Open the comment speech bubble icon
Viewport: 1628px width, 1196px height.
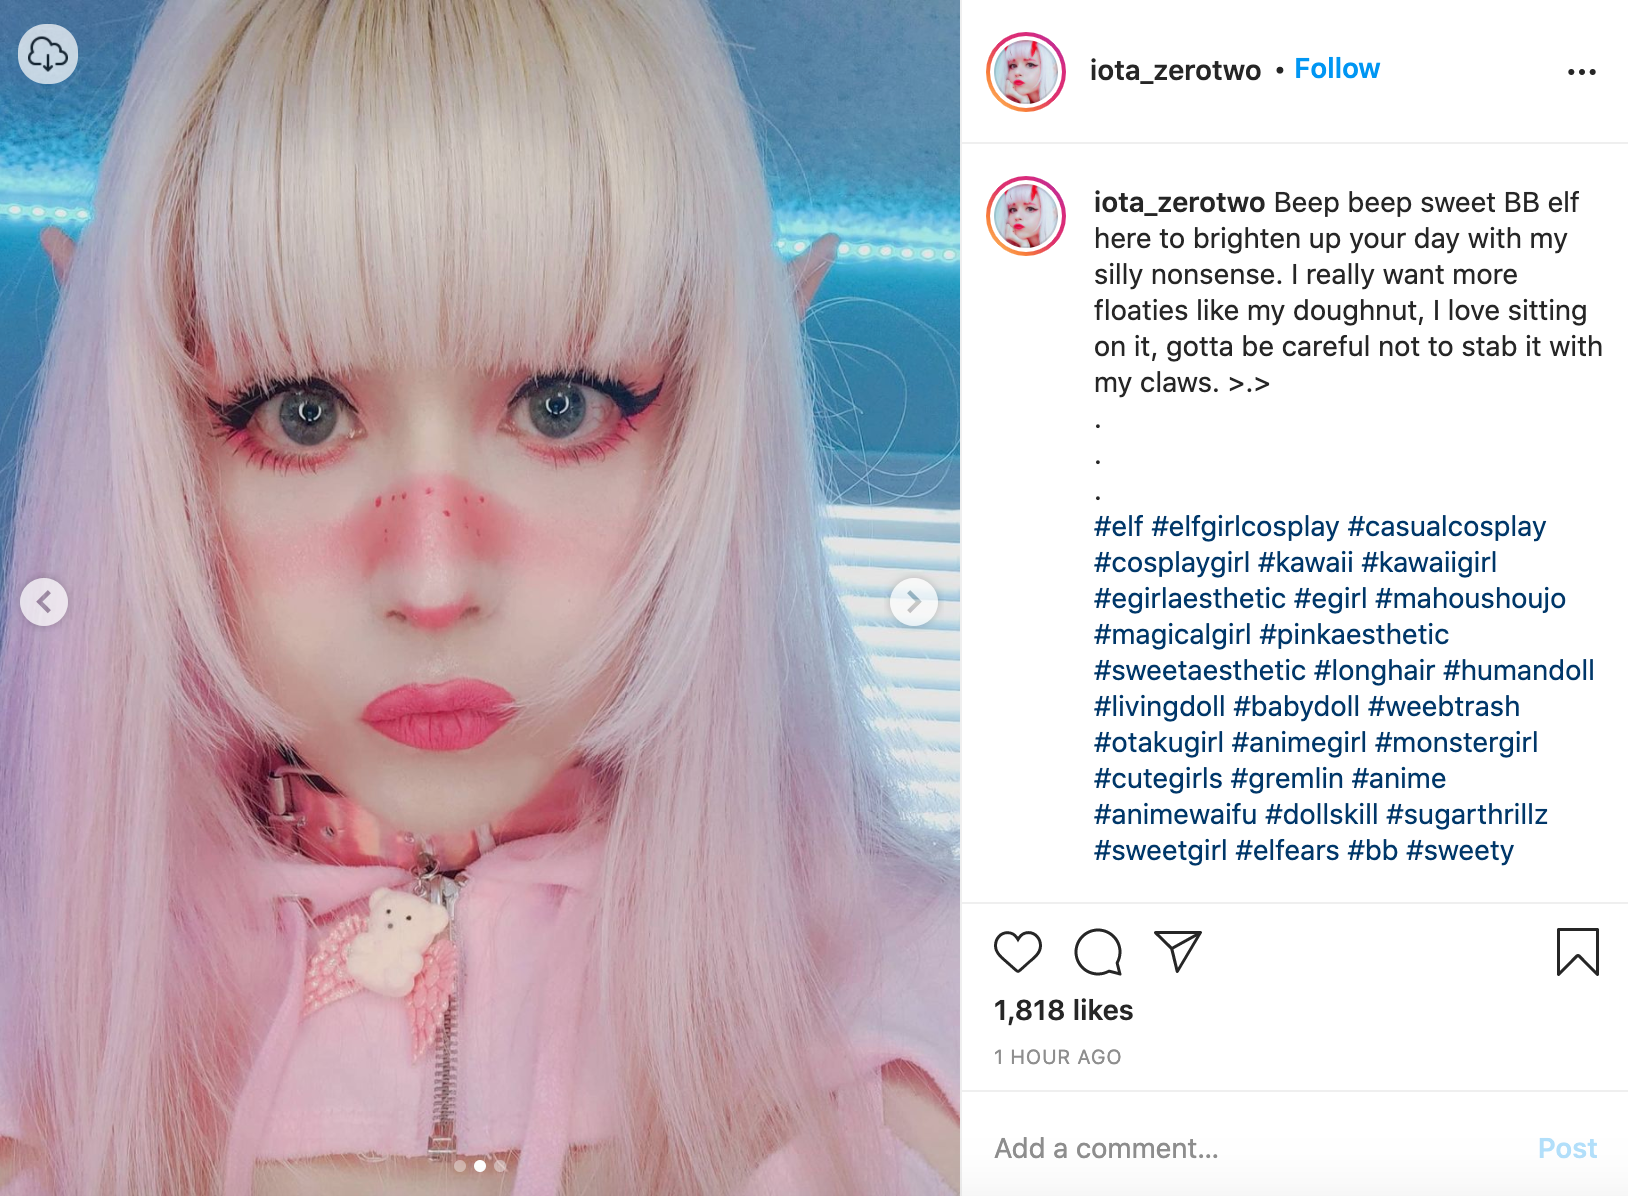click(1098, 951)
